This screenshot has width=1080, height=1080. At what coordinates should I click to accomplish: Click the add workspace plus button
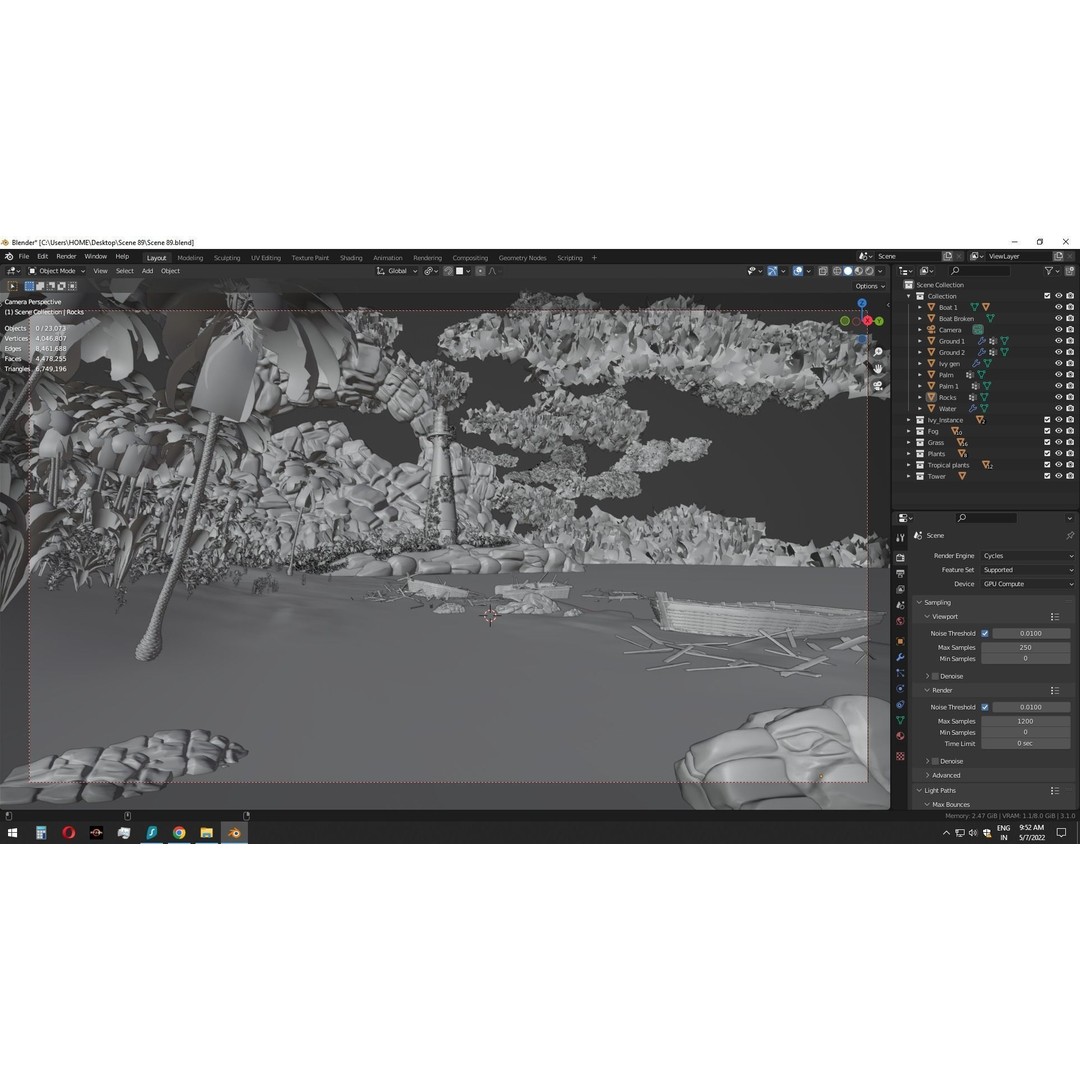click(594, 258)
